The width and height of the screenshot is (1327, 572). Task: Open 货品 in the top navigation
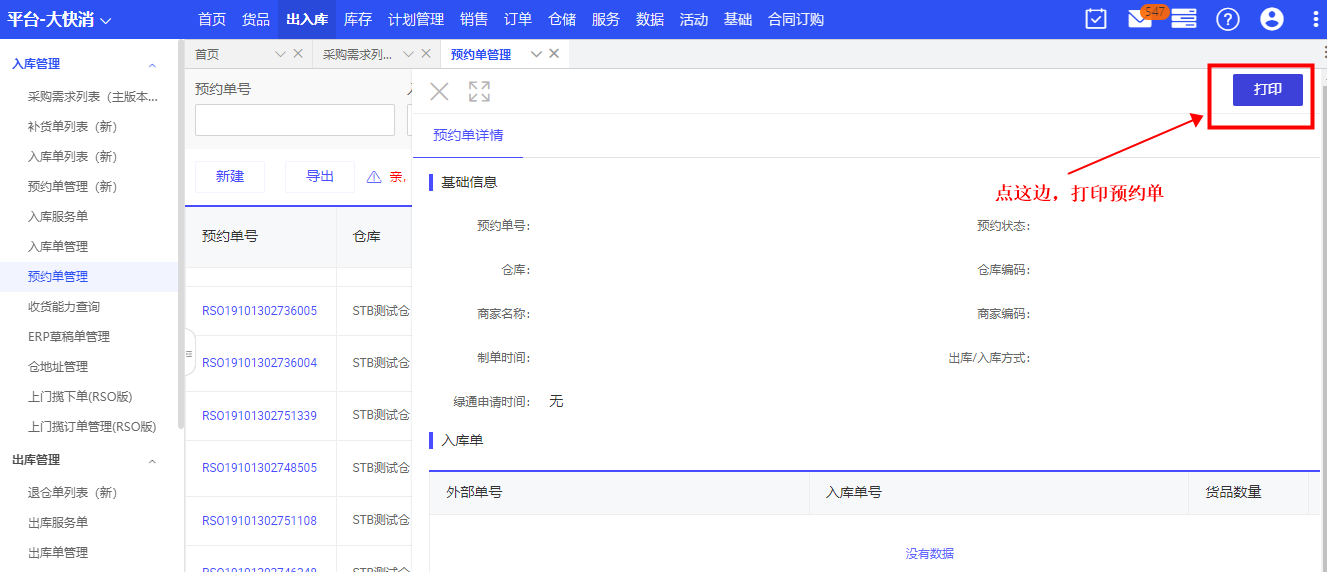[x=256, y=20]
